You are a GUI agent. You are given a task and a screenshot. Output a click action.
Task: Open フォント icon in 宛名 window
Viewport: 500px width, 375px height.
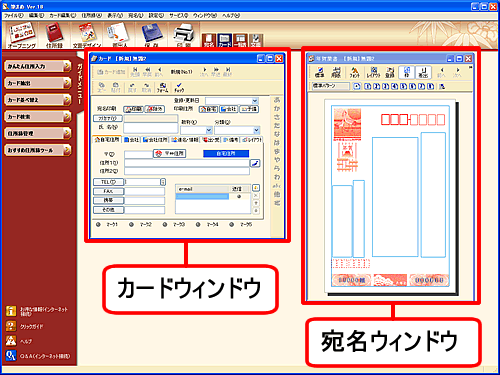click(x=355, y=72)
